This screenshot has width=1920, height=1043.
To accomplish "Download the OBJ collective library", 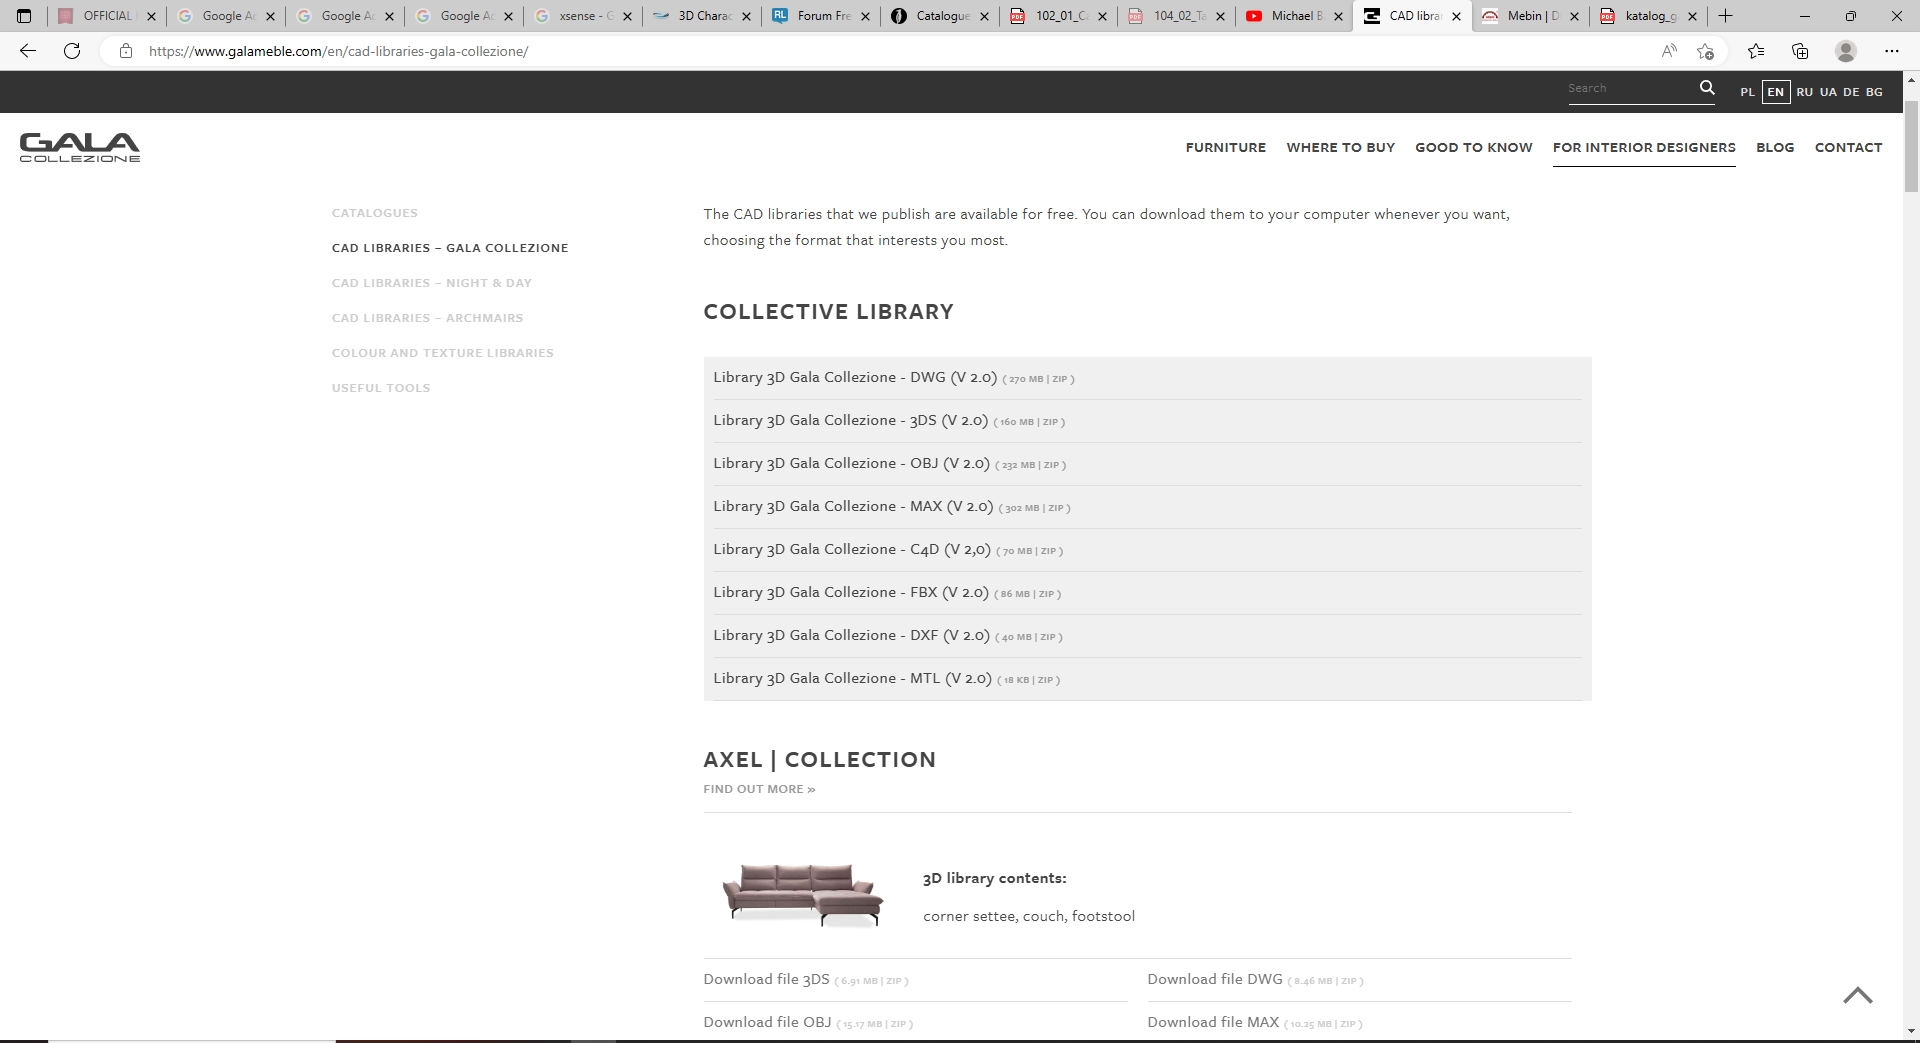I will (x=1147, y=464).
